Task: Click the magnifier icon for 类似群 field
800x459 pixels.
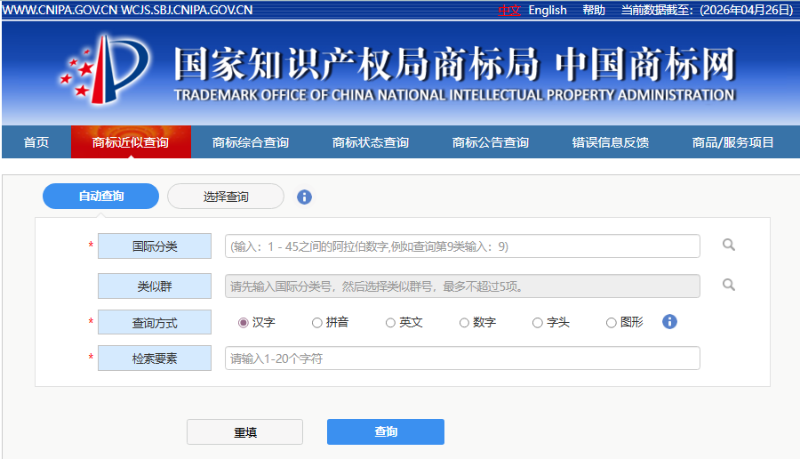Action: (729, 285)
